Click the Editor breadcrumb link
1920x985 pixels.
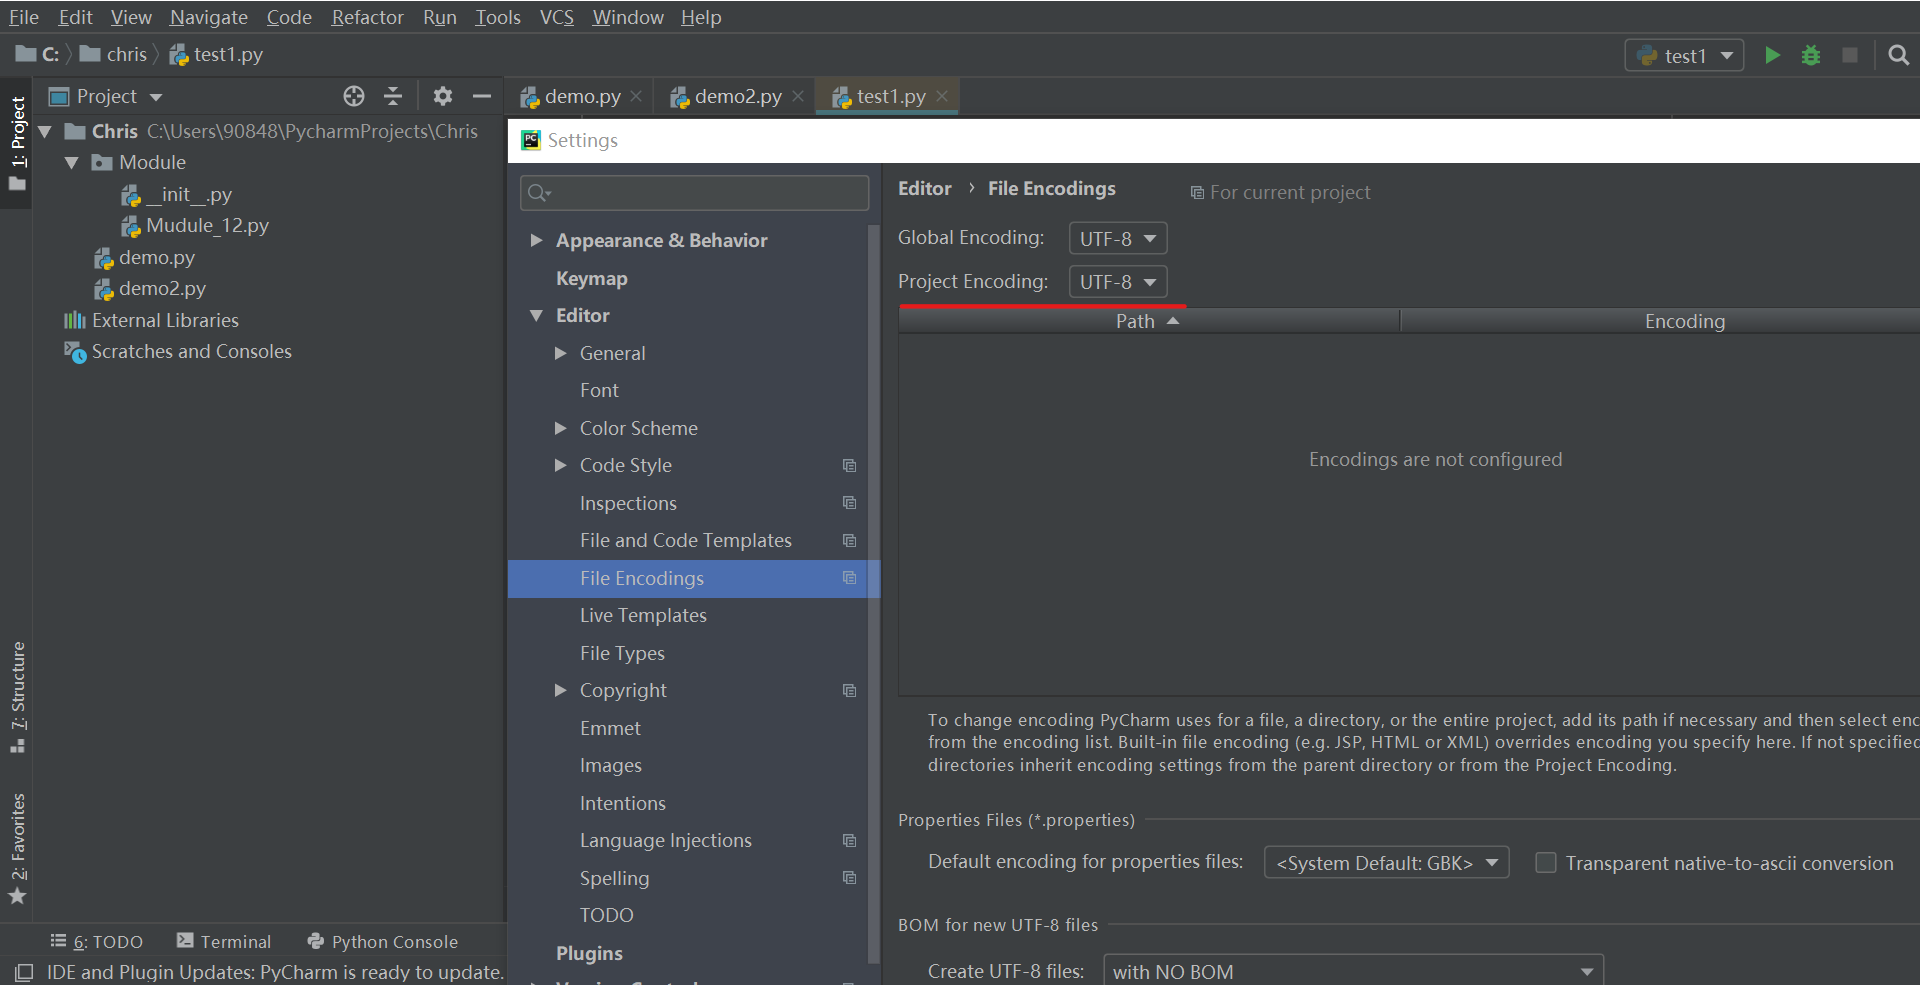pyautogui.click(x=925, y=188)
